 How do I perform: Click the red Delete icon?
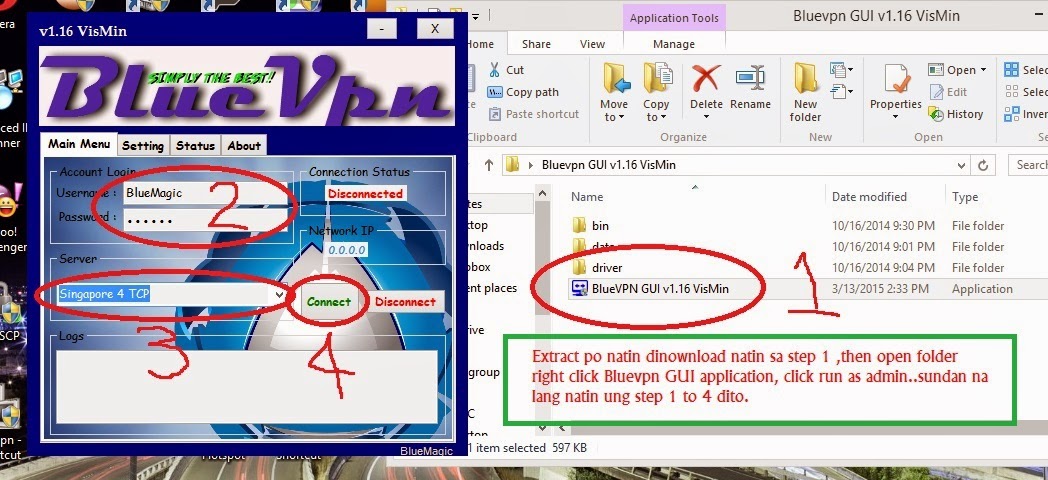click(706, 79)
